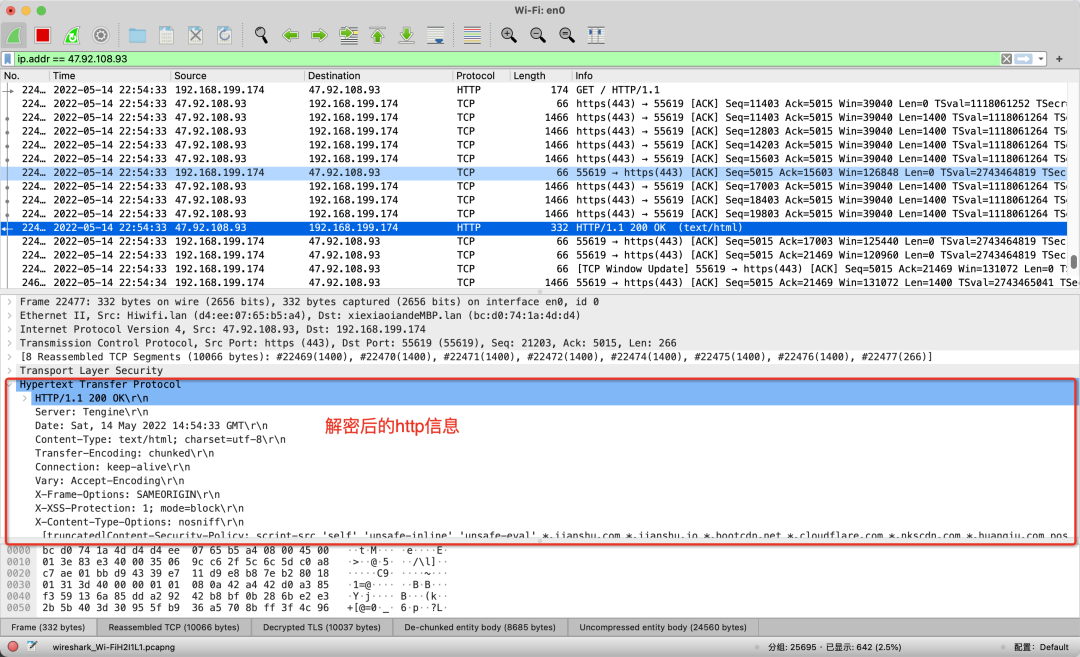This screenshot has height=657, width=1080.
Task: Apply the display filter arrow
Action: point(1024,59)
